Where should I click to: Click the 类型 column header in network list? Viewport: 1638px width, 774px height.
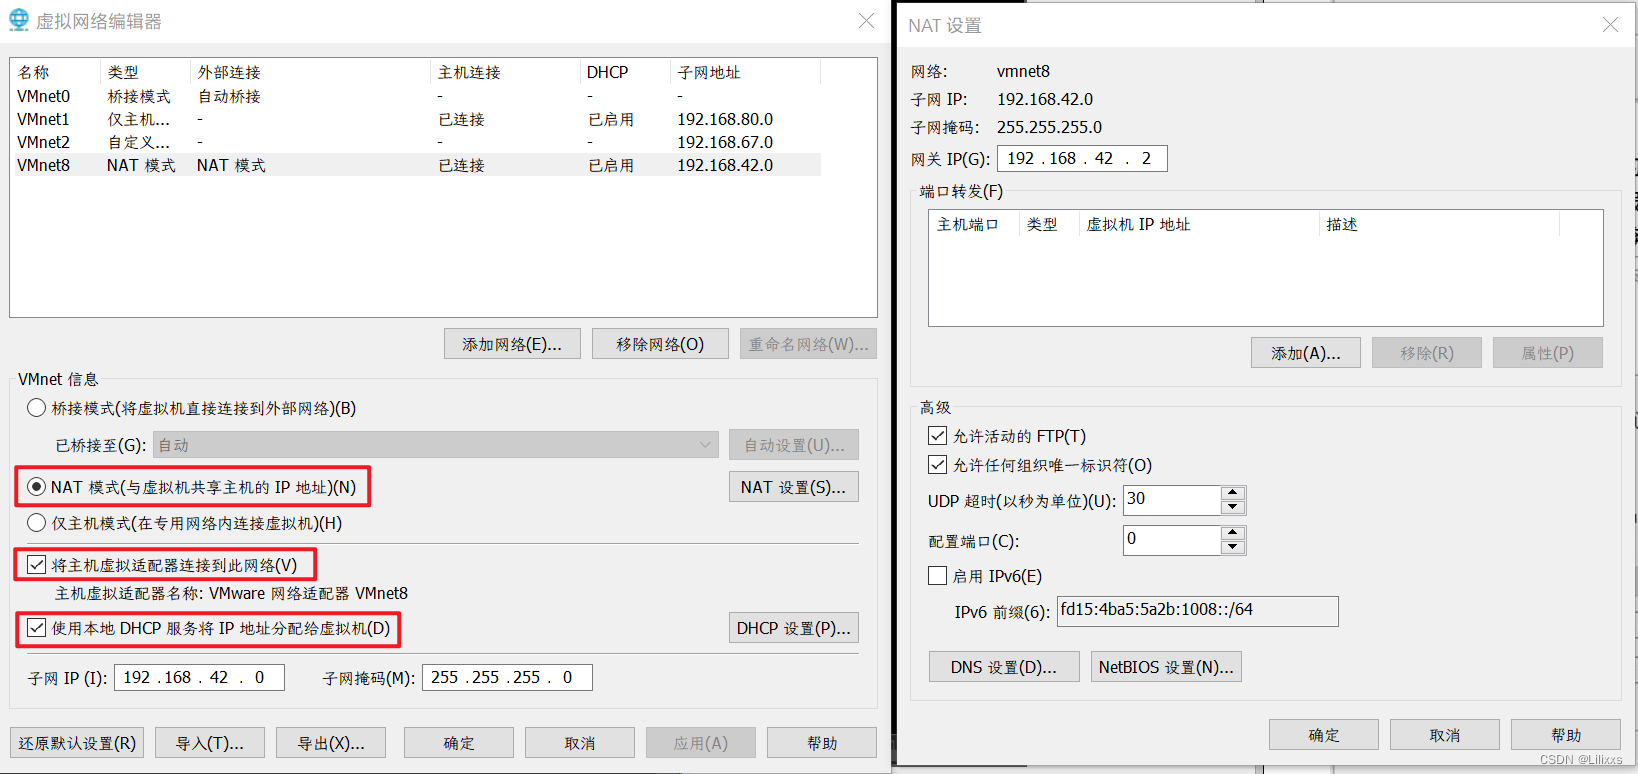point(145,72)
